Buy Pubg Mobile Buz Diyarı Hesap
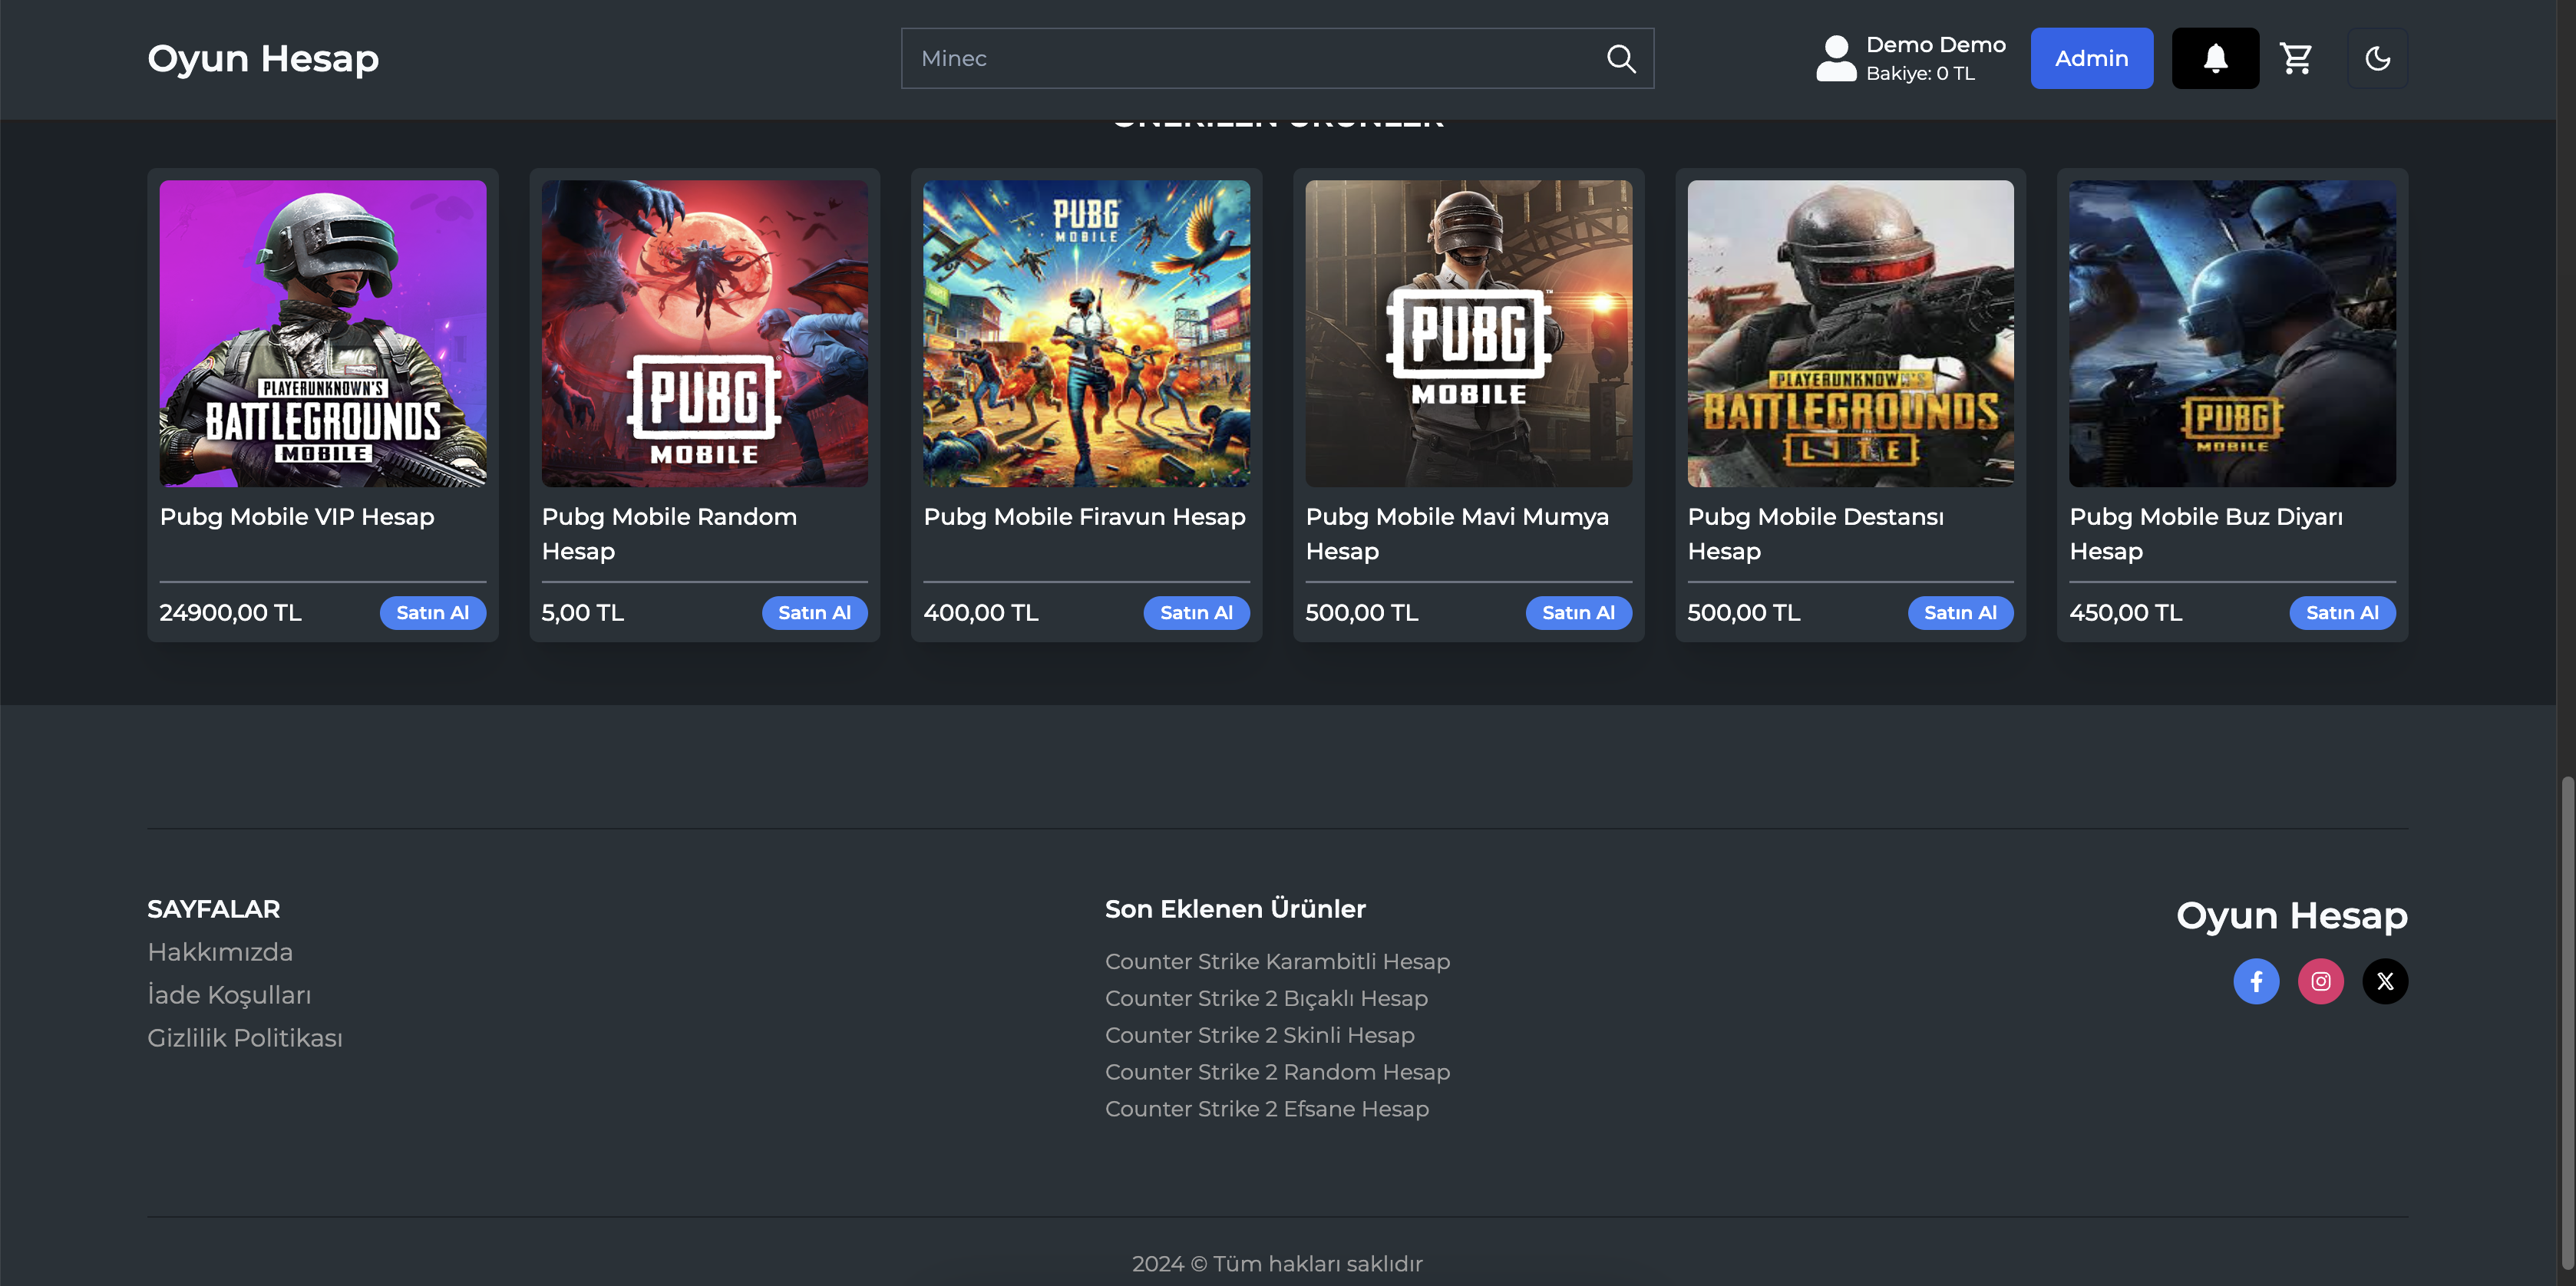 [x=2343, y=613]
